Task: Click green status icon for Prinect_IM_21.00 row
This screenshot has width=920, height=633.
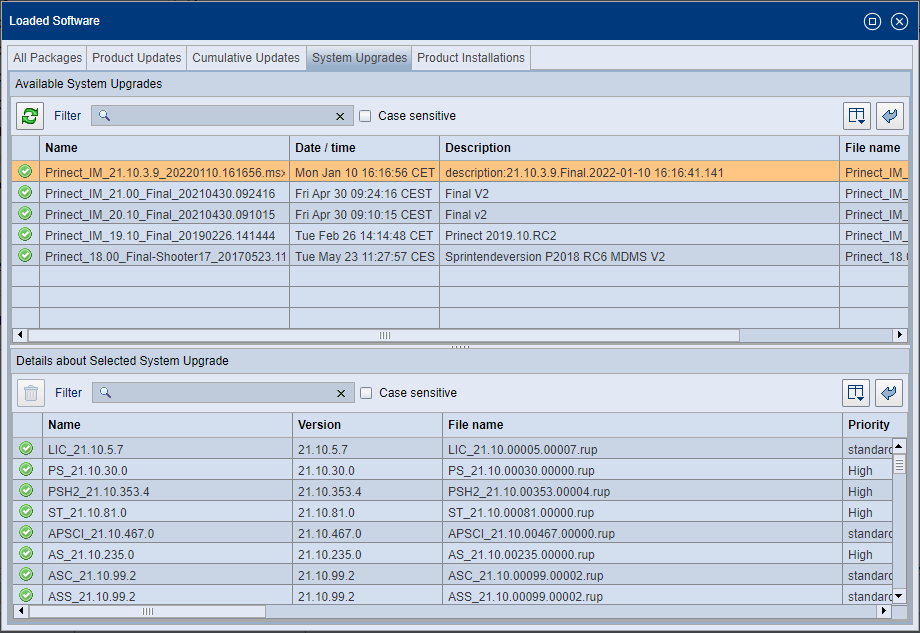Action: pos(25,194)
